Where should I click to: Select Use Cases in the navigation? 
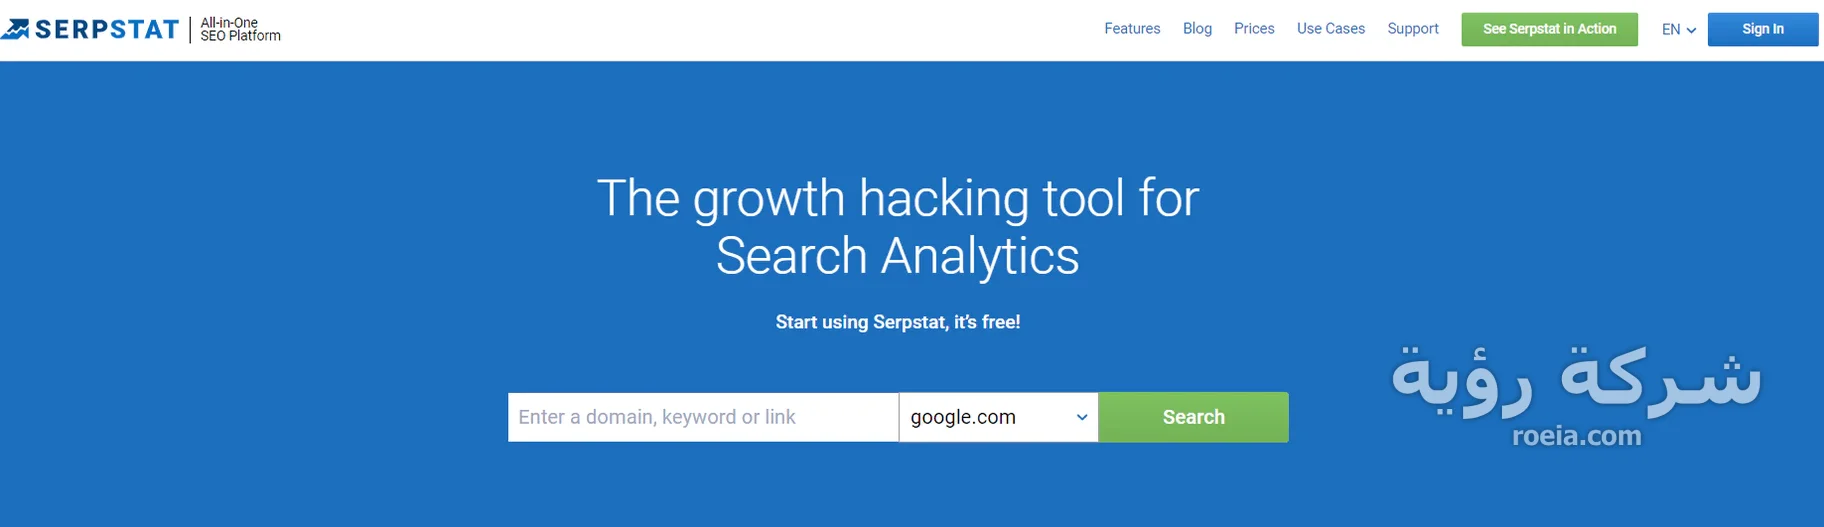click(1331, 29)
